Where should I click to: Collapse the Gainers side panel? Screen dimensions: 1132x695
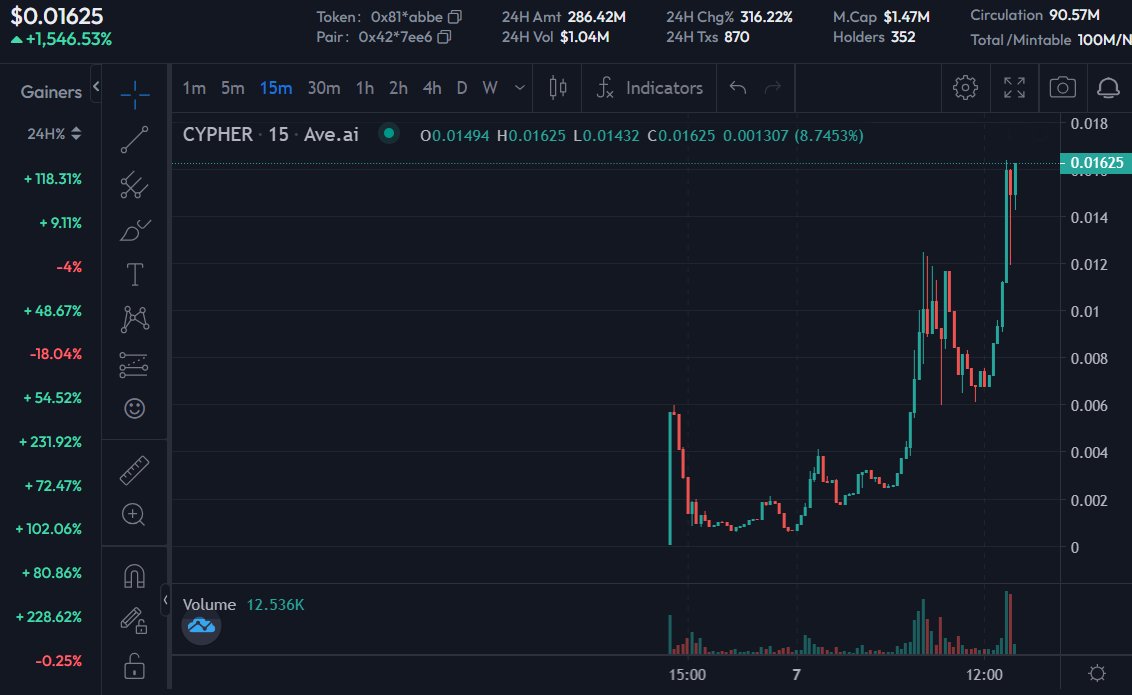tap(95, 87)
